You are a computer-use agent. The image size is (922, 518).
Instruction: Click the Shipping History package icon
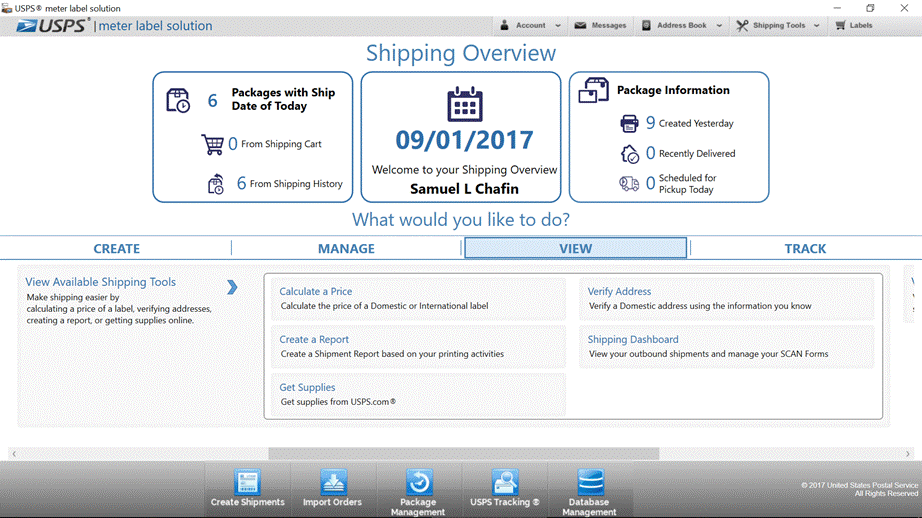pos(216,184)
